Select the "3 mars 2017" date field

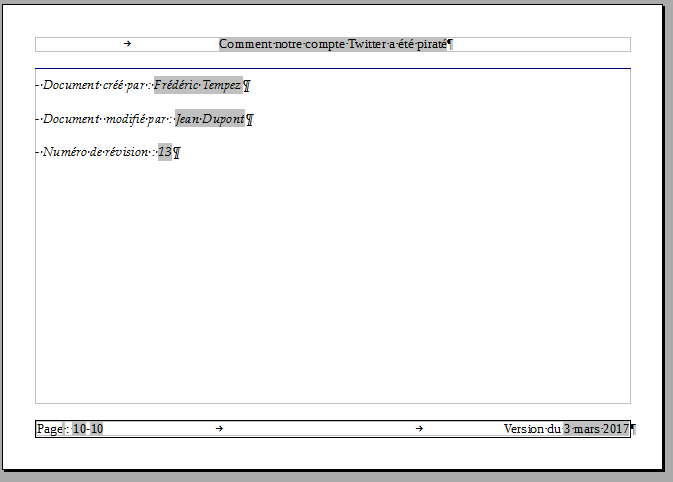point(596,429)
